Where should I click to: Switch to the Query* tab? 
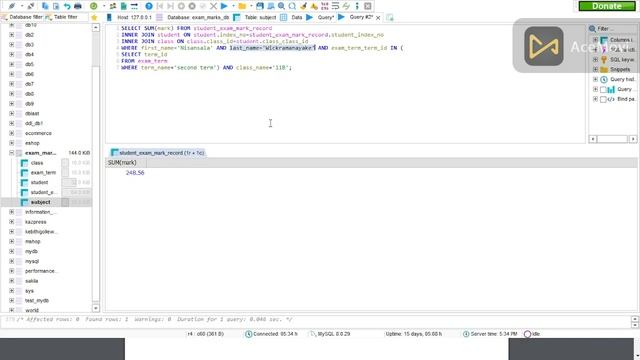[x=320, y=18]
